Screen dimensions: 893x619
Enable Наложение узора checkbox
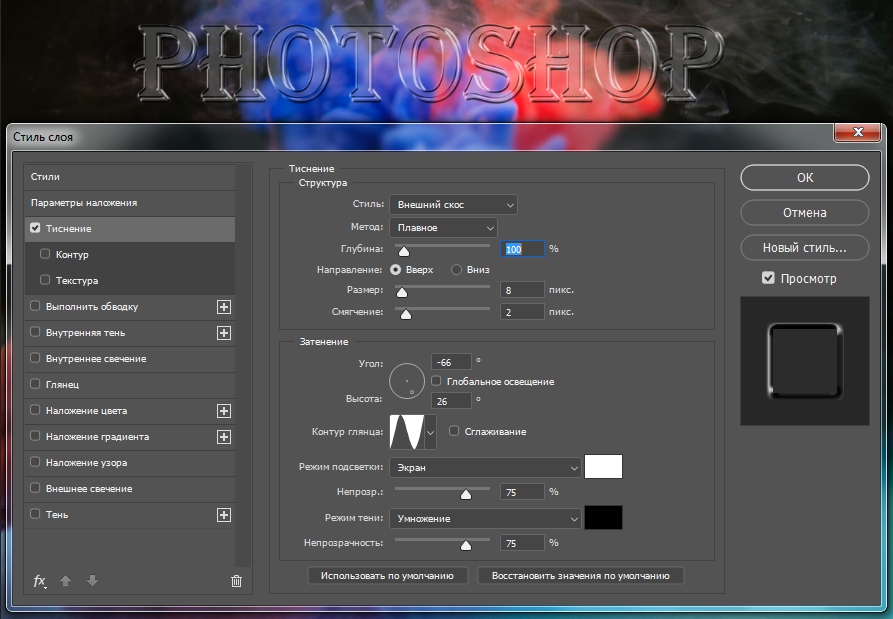tap(35, 462)
